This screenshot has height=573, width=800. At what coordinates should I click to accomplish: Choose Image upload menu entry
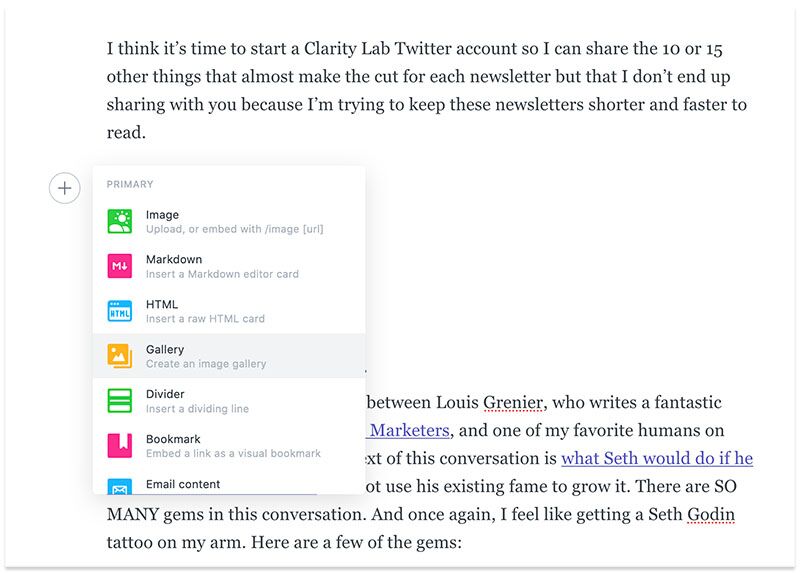tap(229, 221)
